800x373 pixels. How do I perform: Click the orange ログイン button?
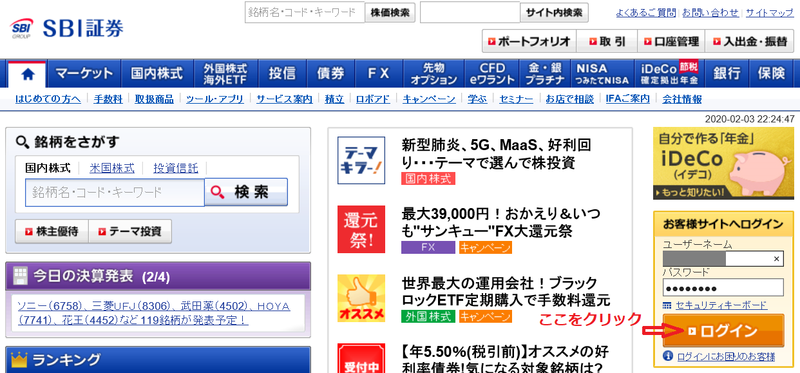pyautogui.click(x=723, y=331)
